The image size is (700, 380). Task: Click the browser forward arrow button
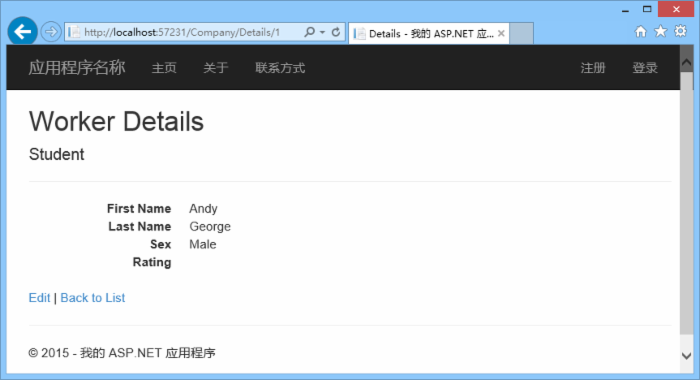point(51,32)
